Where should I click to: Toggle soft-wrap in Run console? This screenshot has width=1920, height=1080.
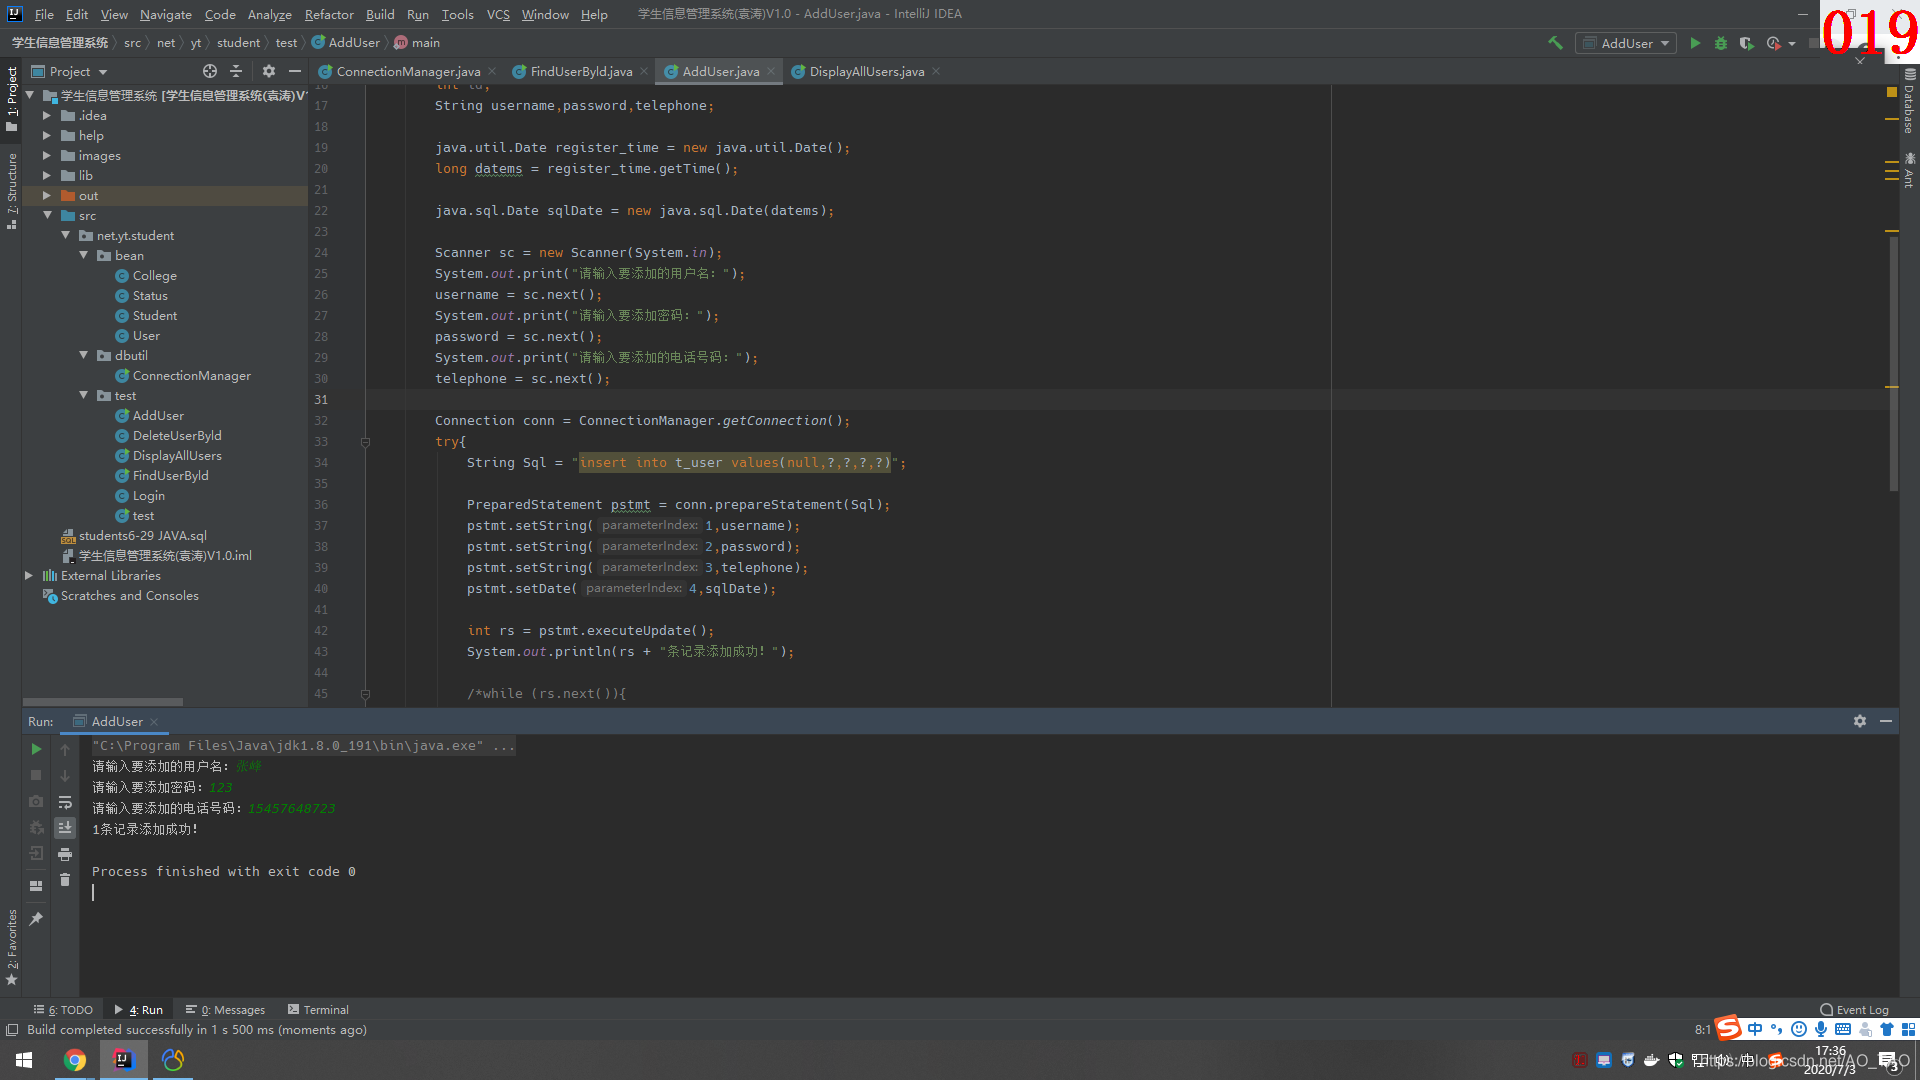tap(65, 802)
